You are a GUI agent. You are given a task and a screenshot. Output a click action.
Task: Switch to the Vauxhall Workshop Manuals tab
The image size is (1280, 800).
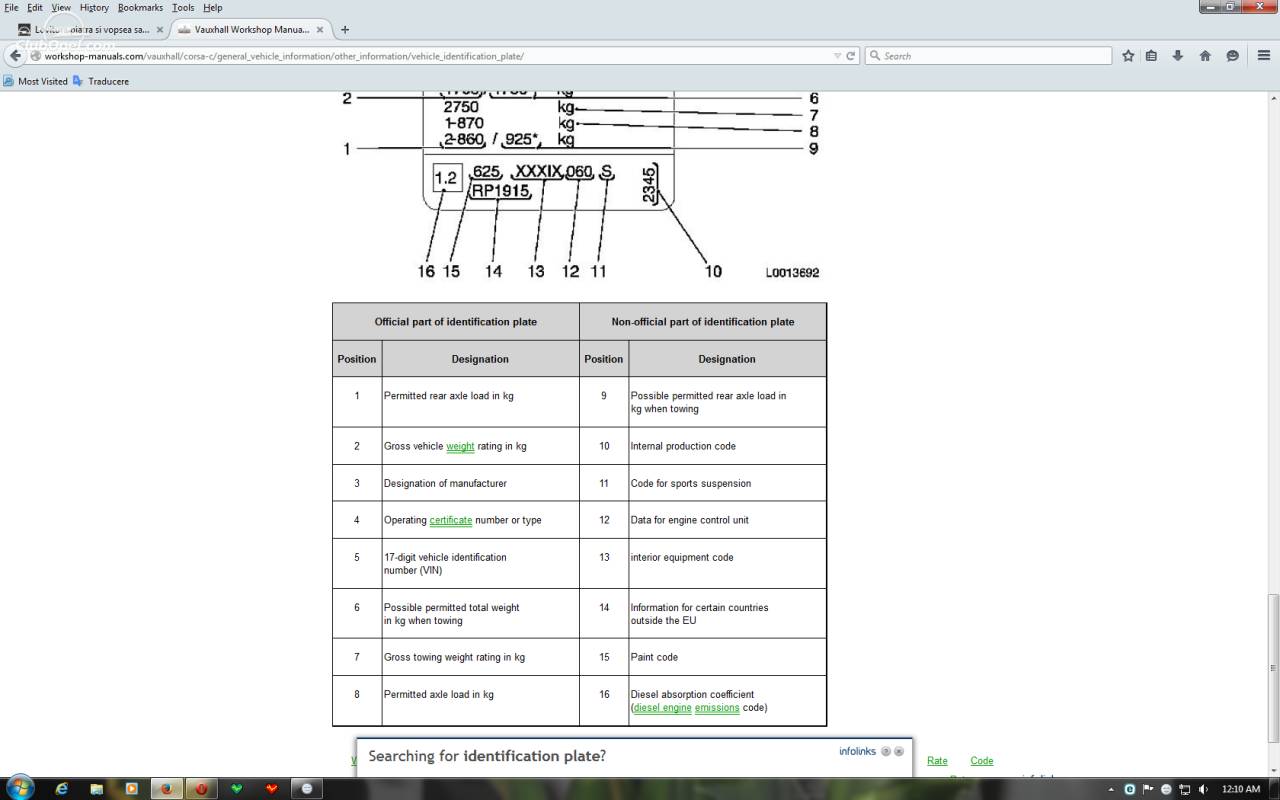click(x=250, y=30)
